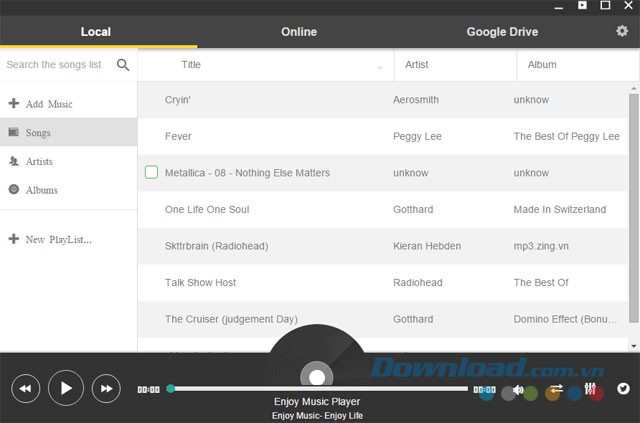
Task: Select the song Fever
Action: (178, 136)
